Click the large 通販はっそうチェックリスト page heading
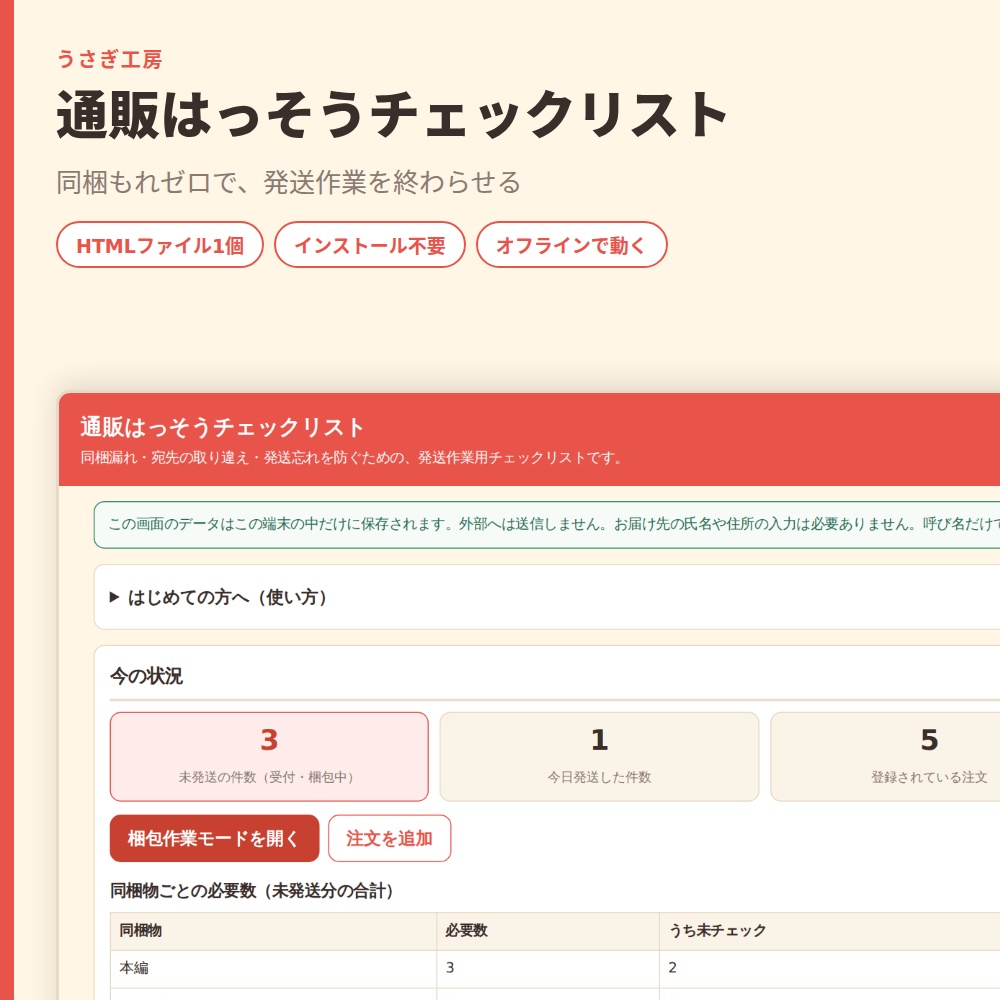This screenshot has width=1000, height=1000. coord(392,115)
